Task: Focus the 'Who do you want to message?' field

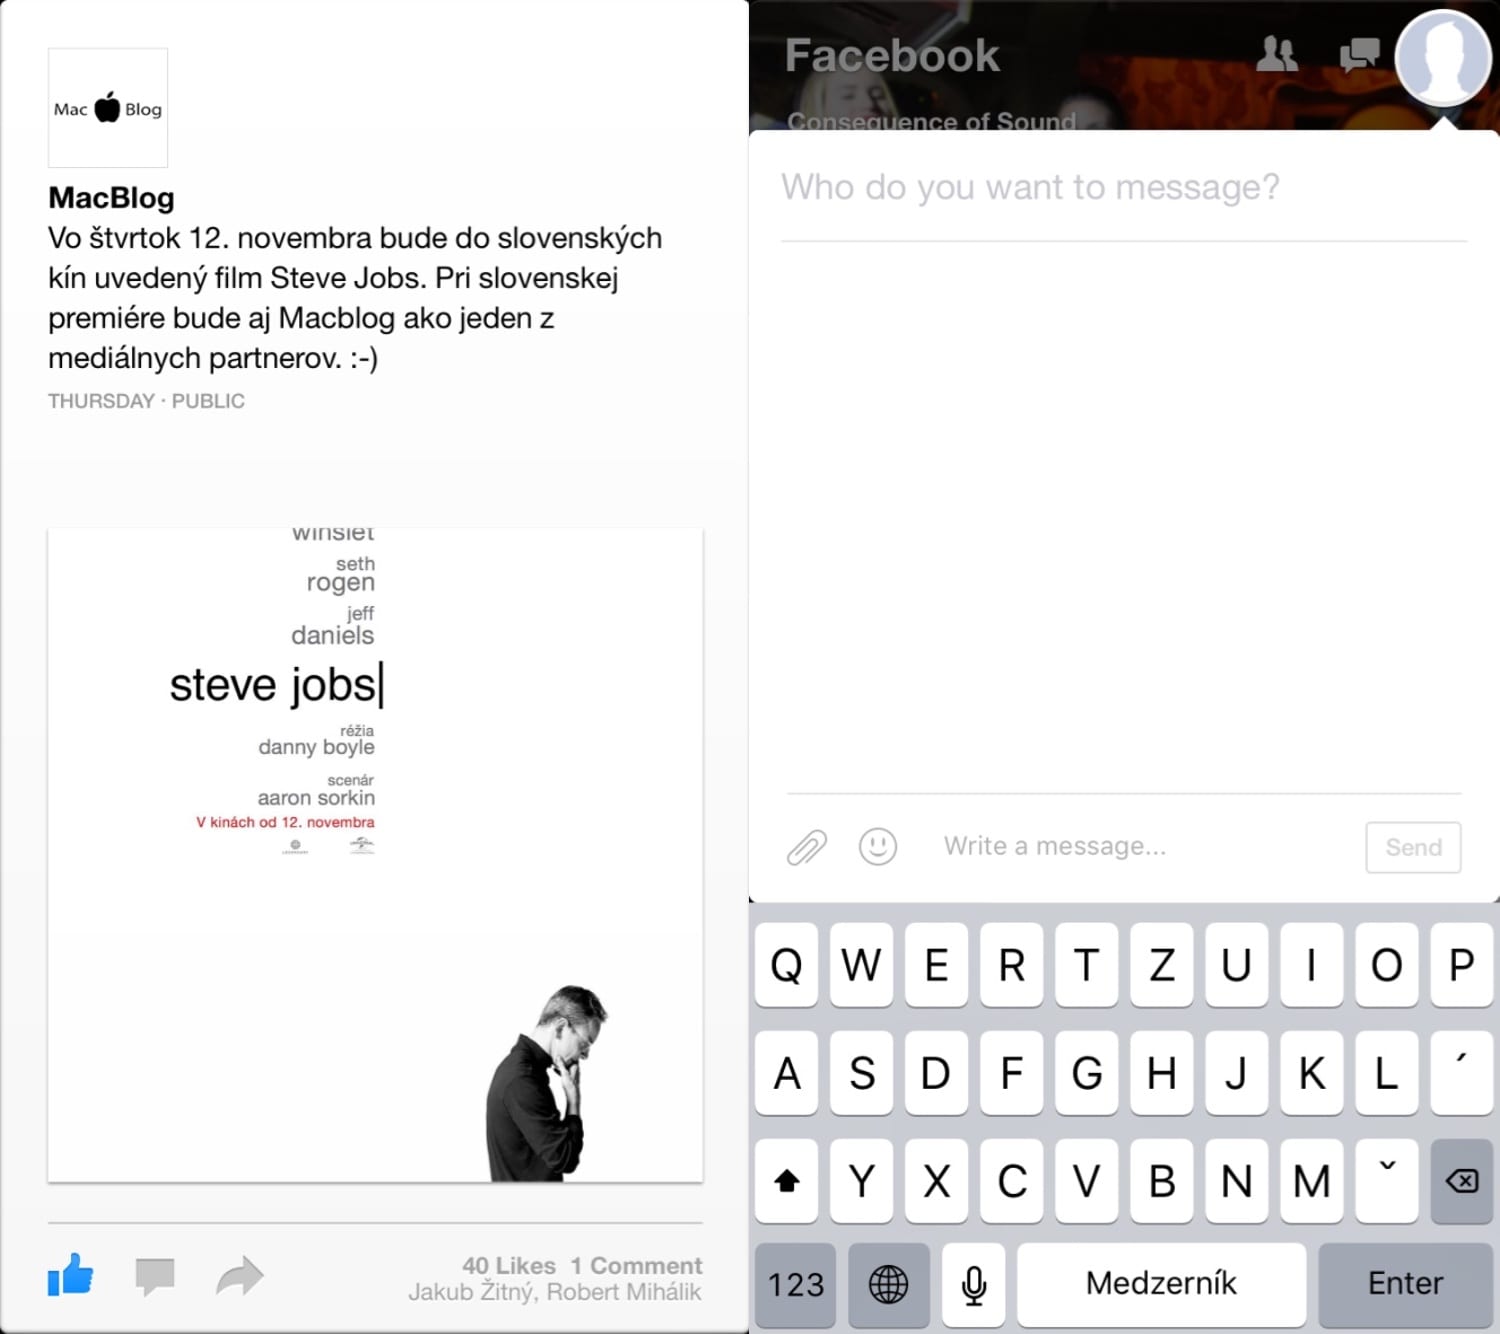Action: [x=1124, y=187]
